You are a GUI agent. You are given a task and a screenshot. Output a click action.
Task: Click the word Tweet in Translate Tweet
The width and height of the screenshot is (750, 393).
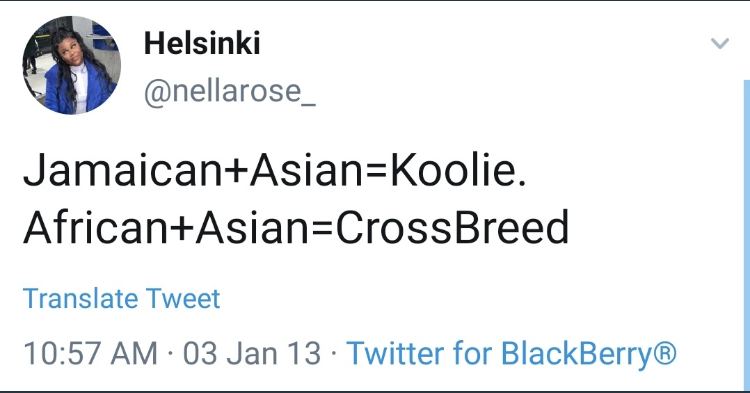(183, 299)
